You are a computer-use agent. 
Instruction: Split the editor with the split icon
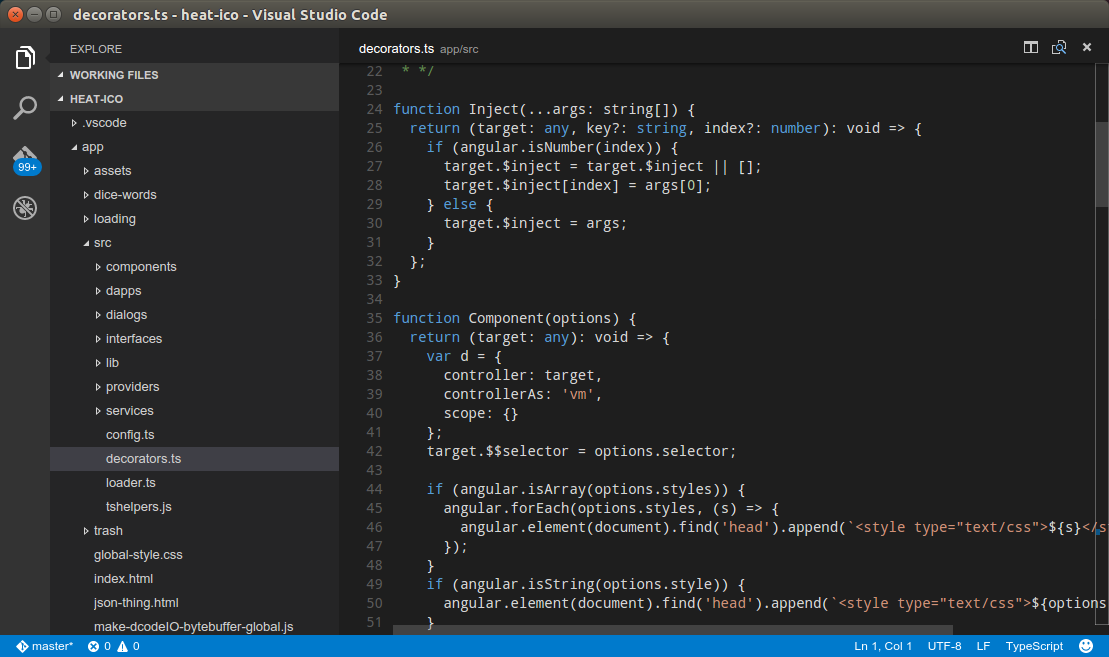(1030, 47)
